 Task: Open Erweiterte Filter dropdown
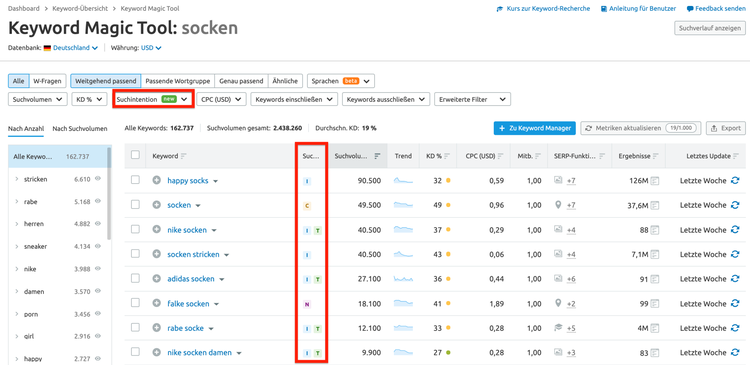tap(472, 99)
